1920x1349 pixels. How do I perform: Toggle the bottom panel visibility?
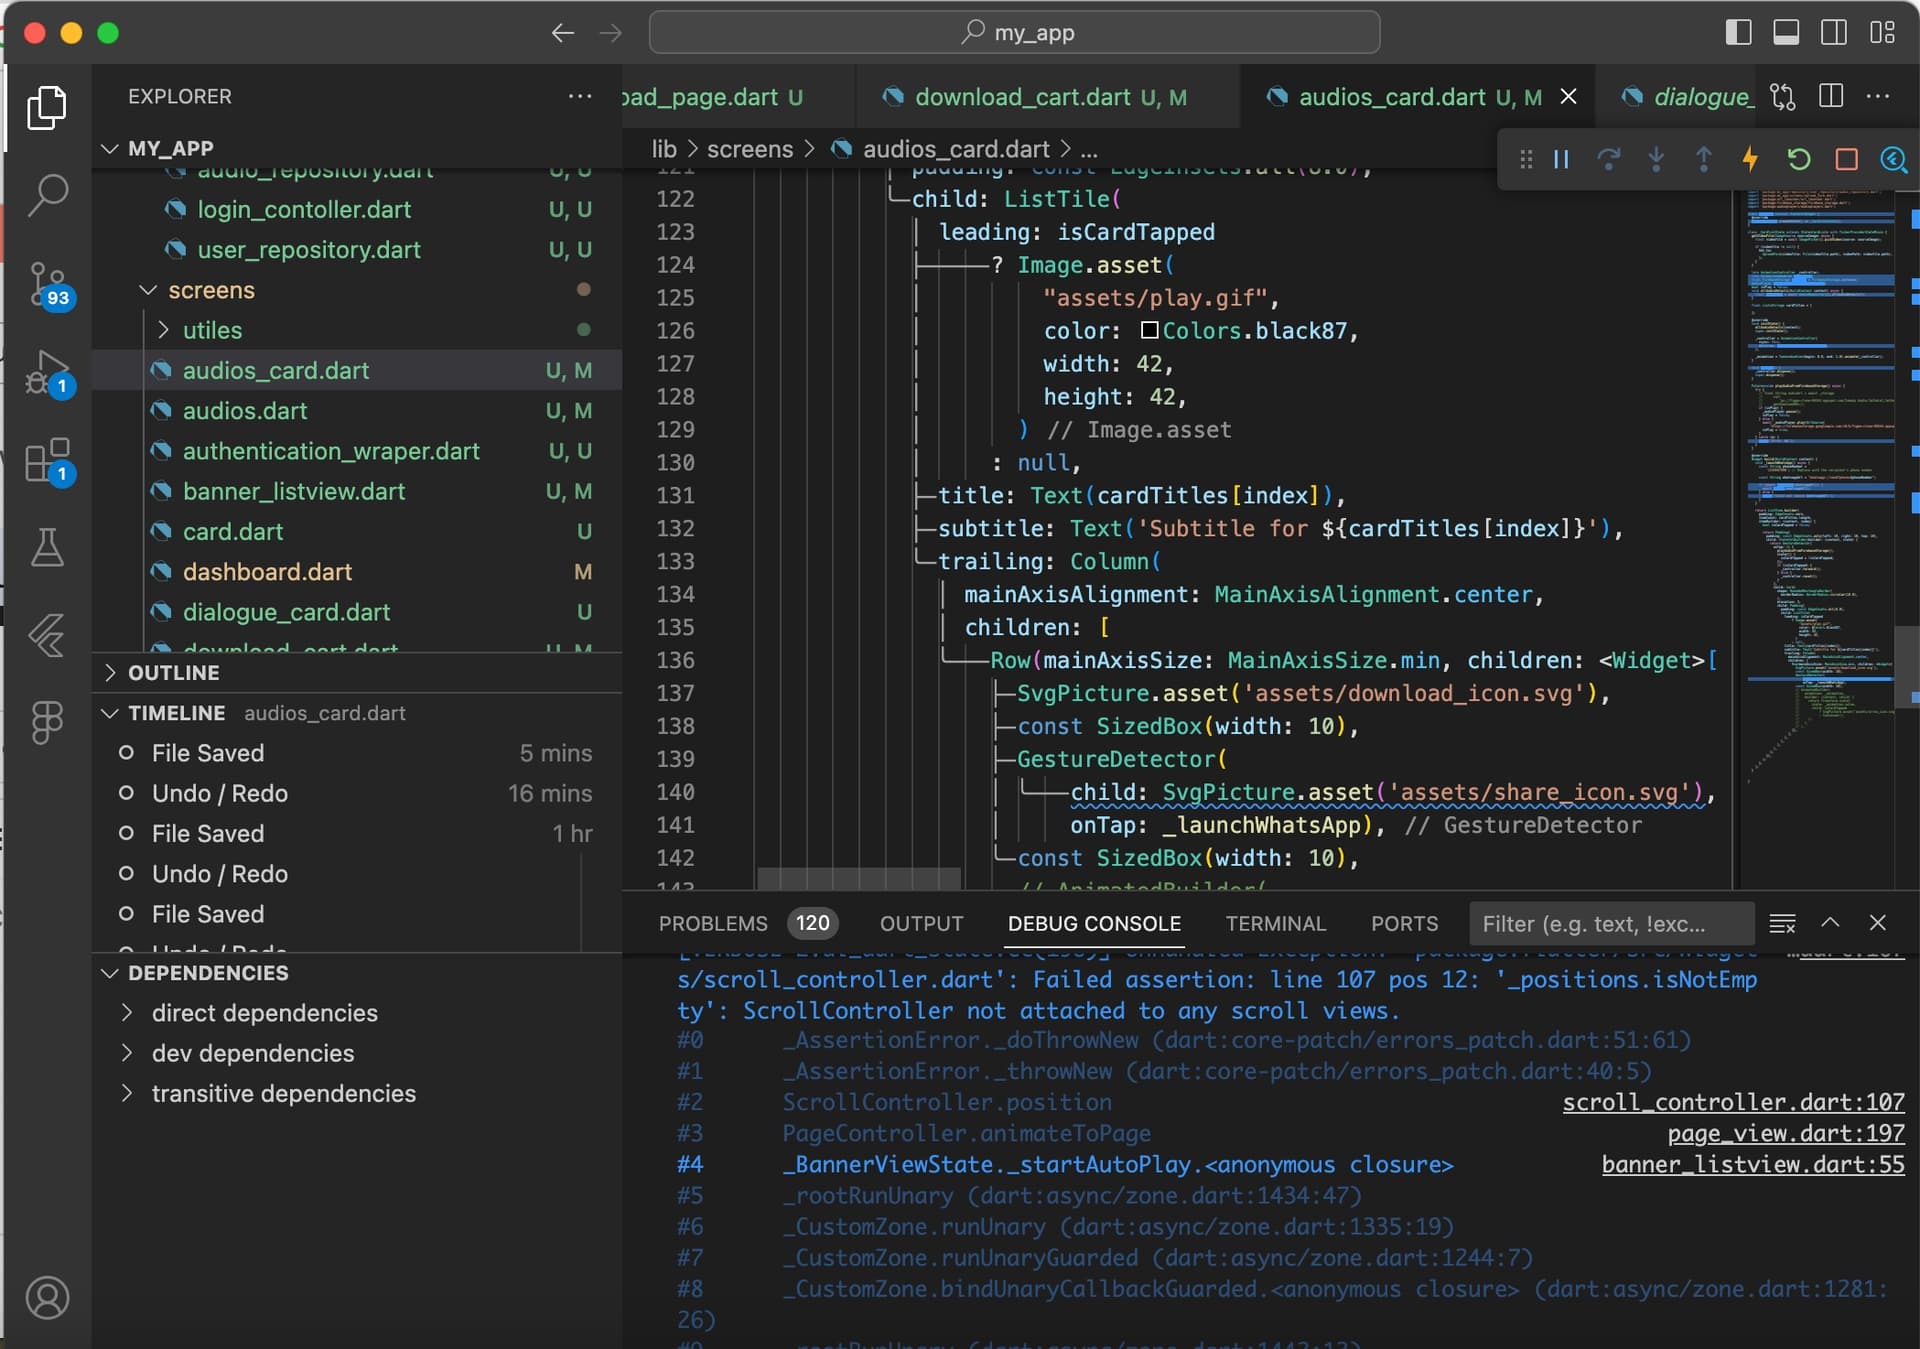(x=1786, y=33)
